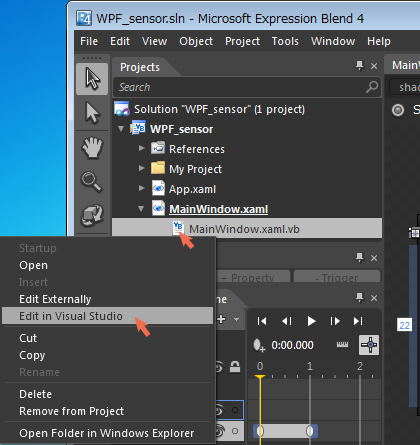Click the References folder icon

(158, 148)
